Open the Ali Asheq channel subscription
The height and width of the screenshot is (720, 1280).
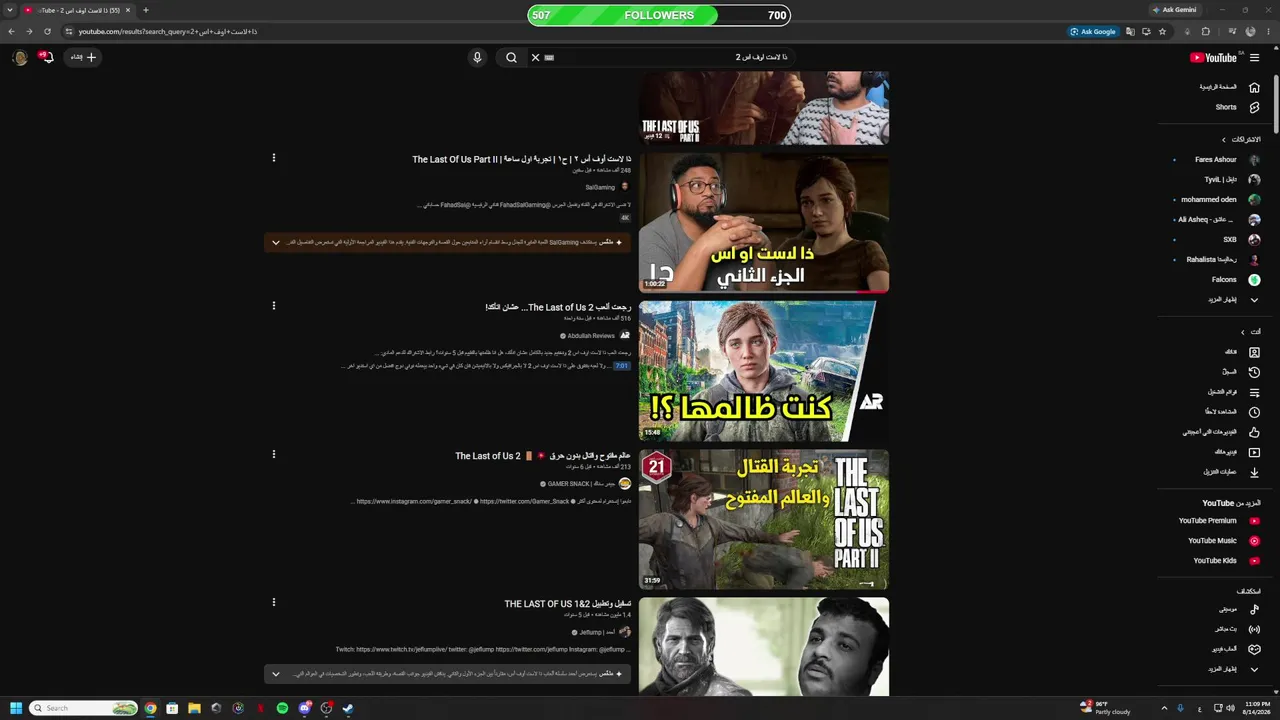pyautogui.click(x=1218, y=220)
